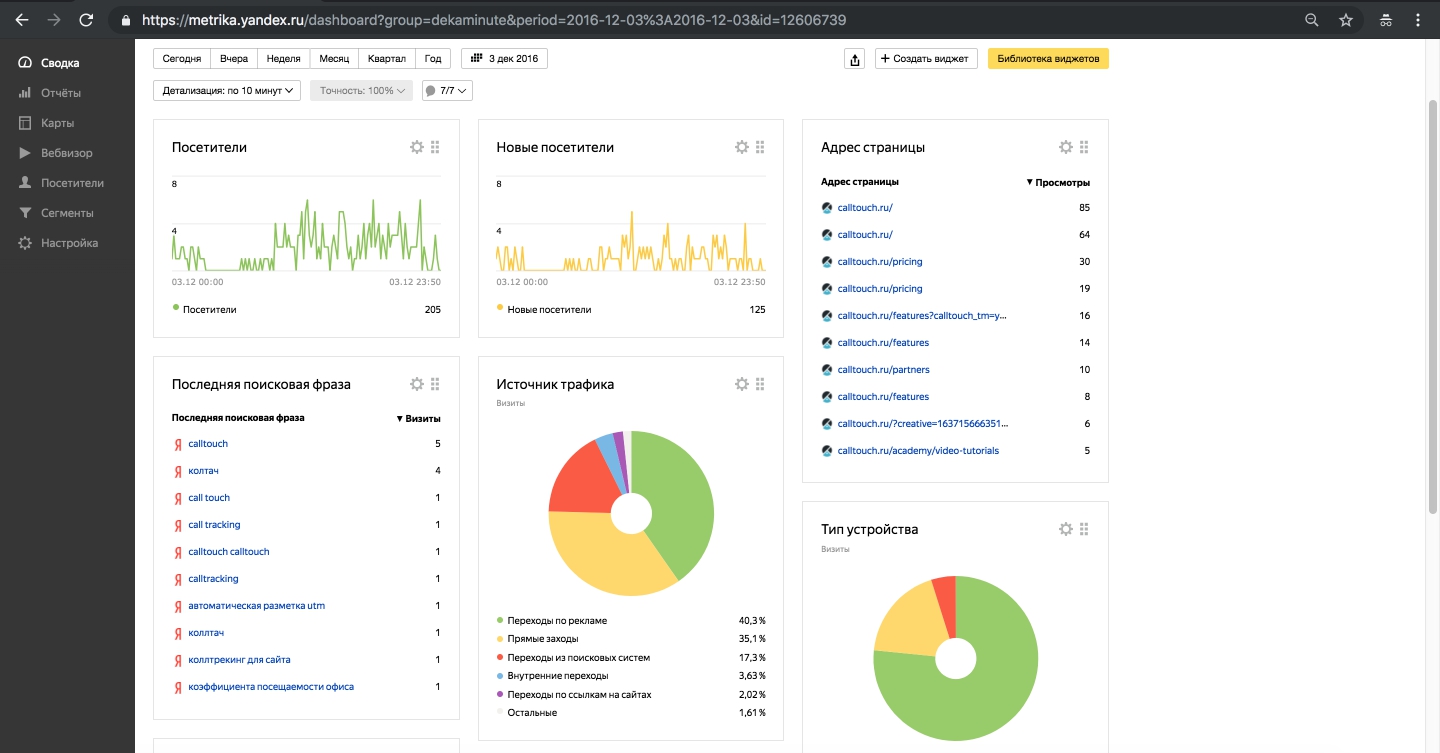Open the Библиотека виджетов
Screen dimensions: 1440x753
(1048, 59)
